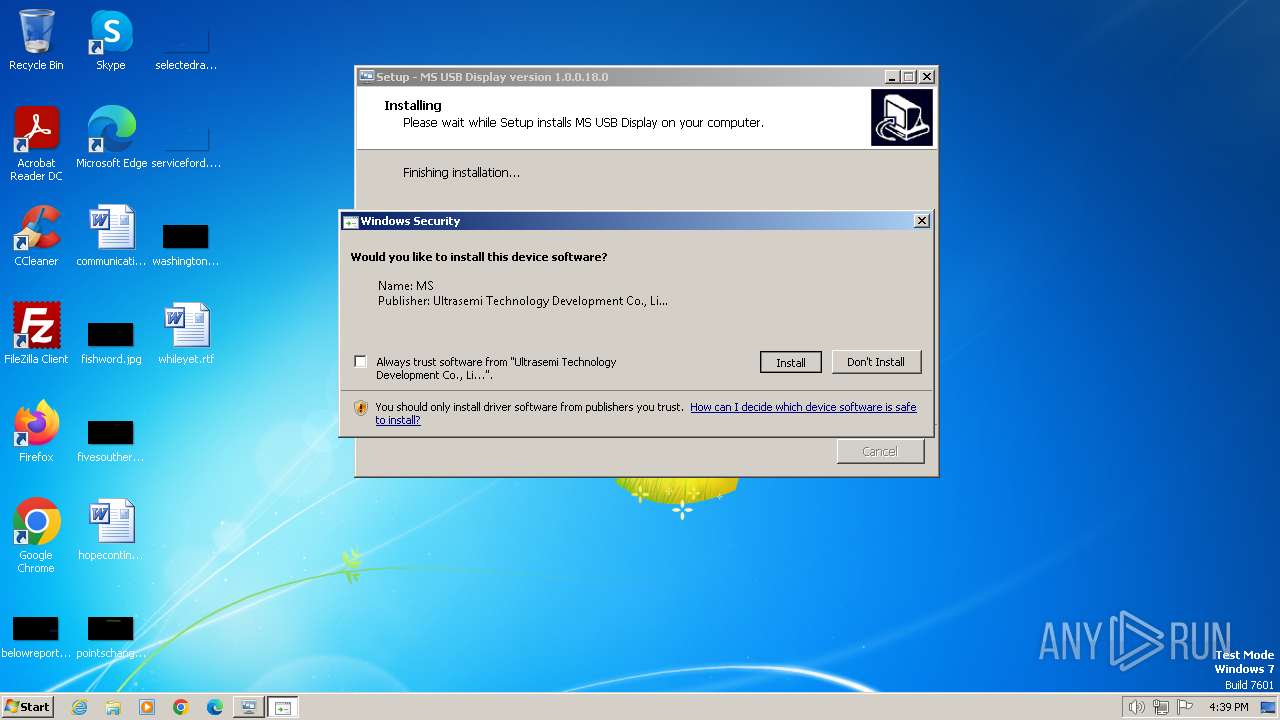This screenshot has width=1280, height=720.
Task: Click the Setup window title bar icon
Action: tap(367, 77)
